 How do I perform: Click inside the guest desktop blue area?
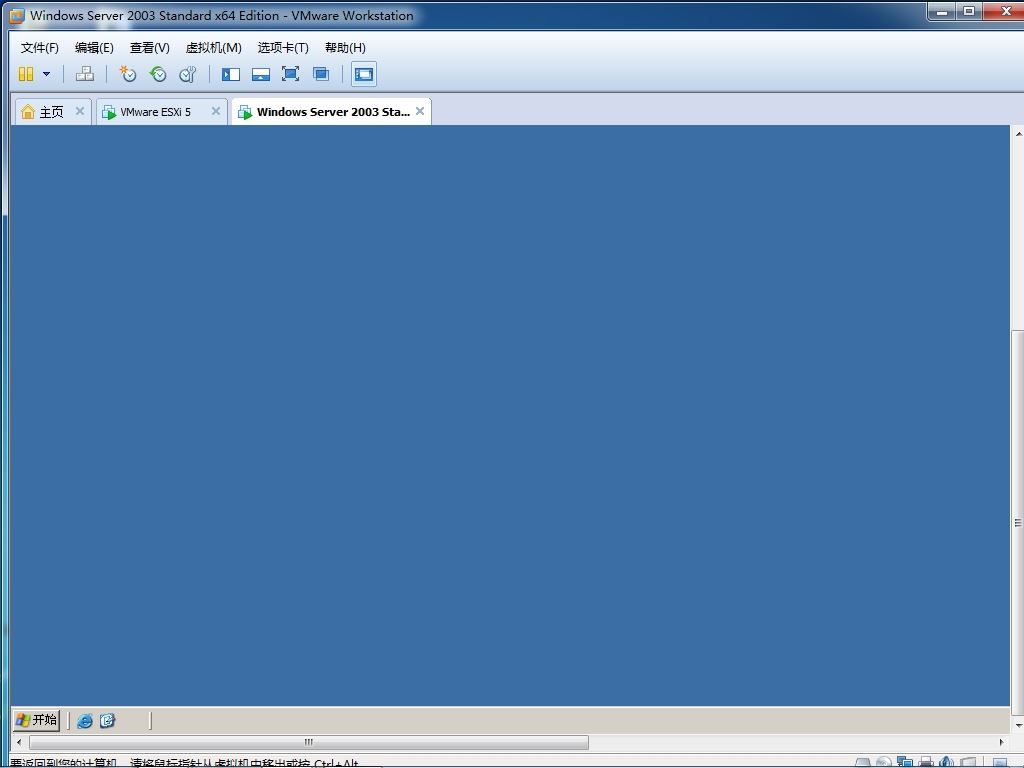pos(510,415)
